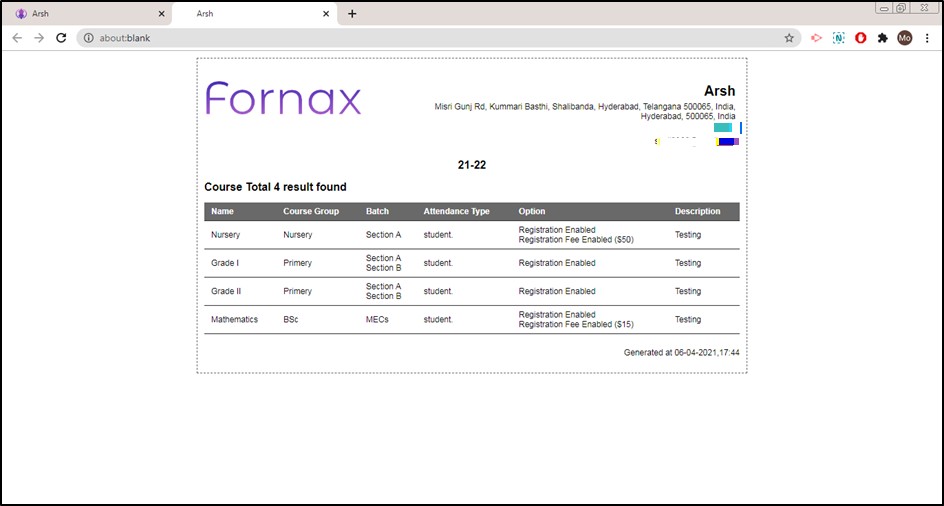Click the Description column header
The width and height of the screenshot is (944, 506).
697,211
